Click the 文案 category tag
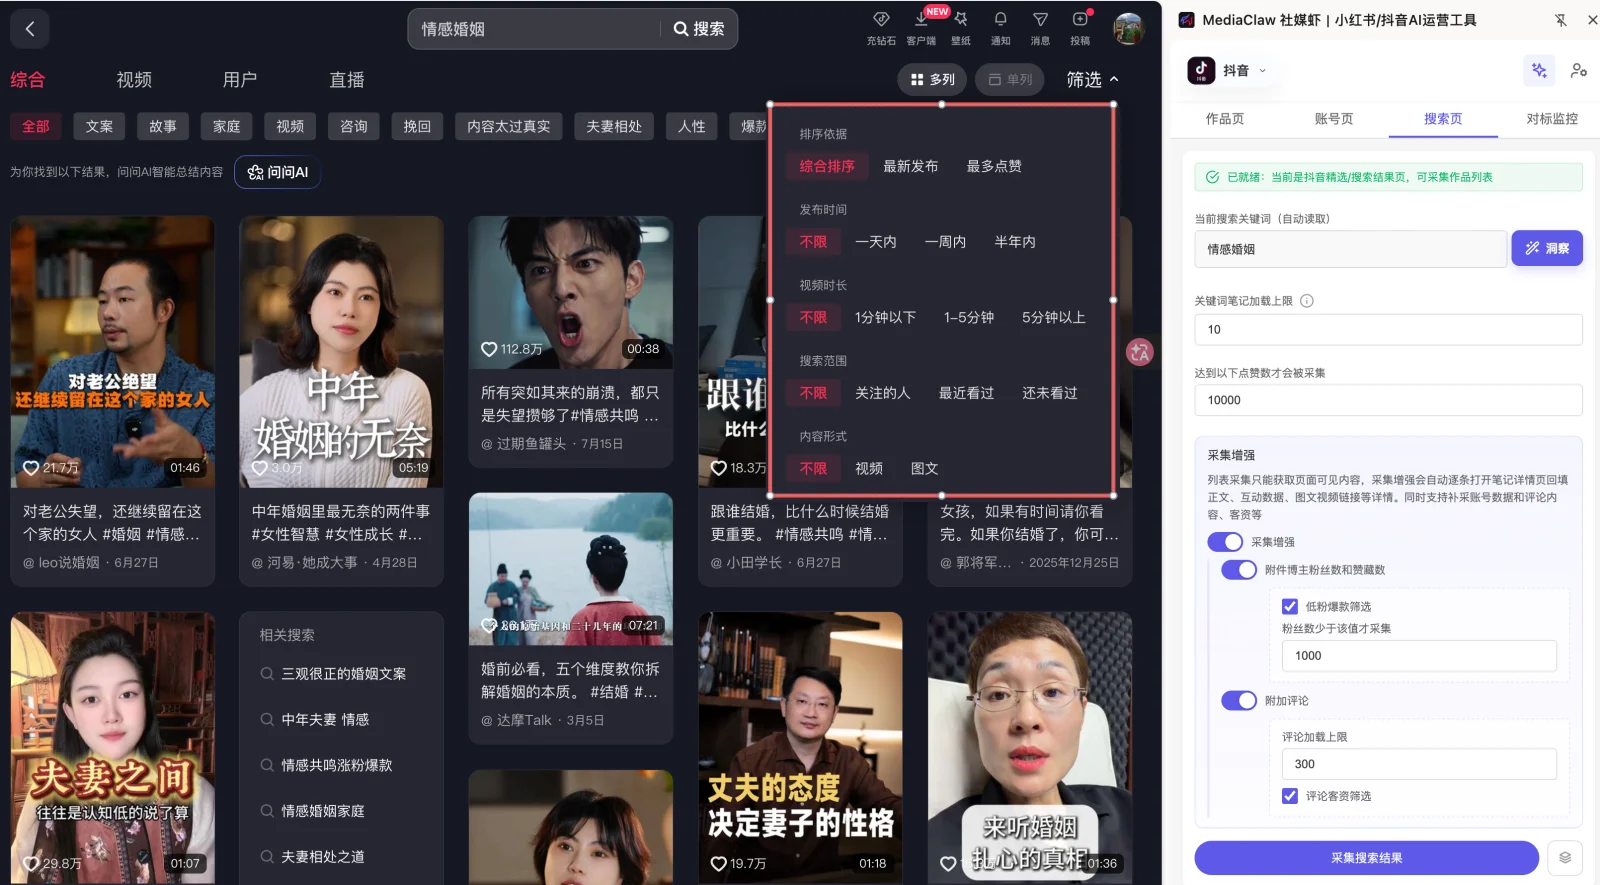 pos(99,126)
